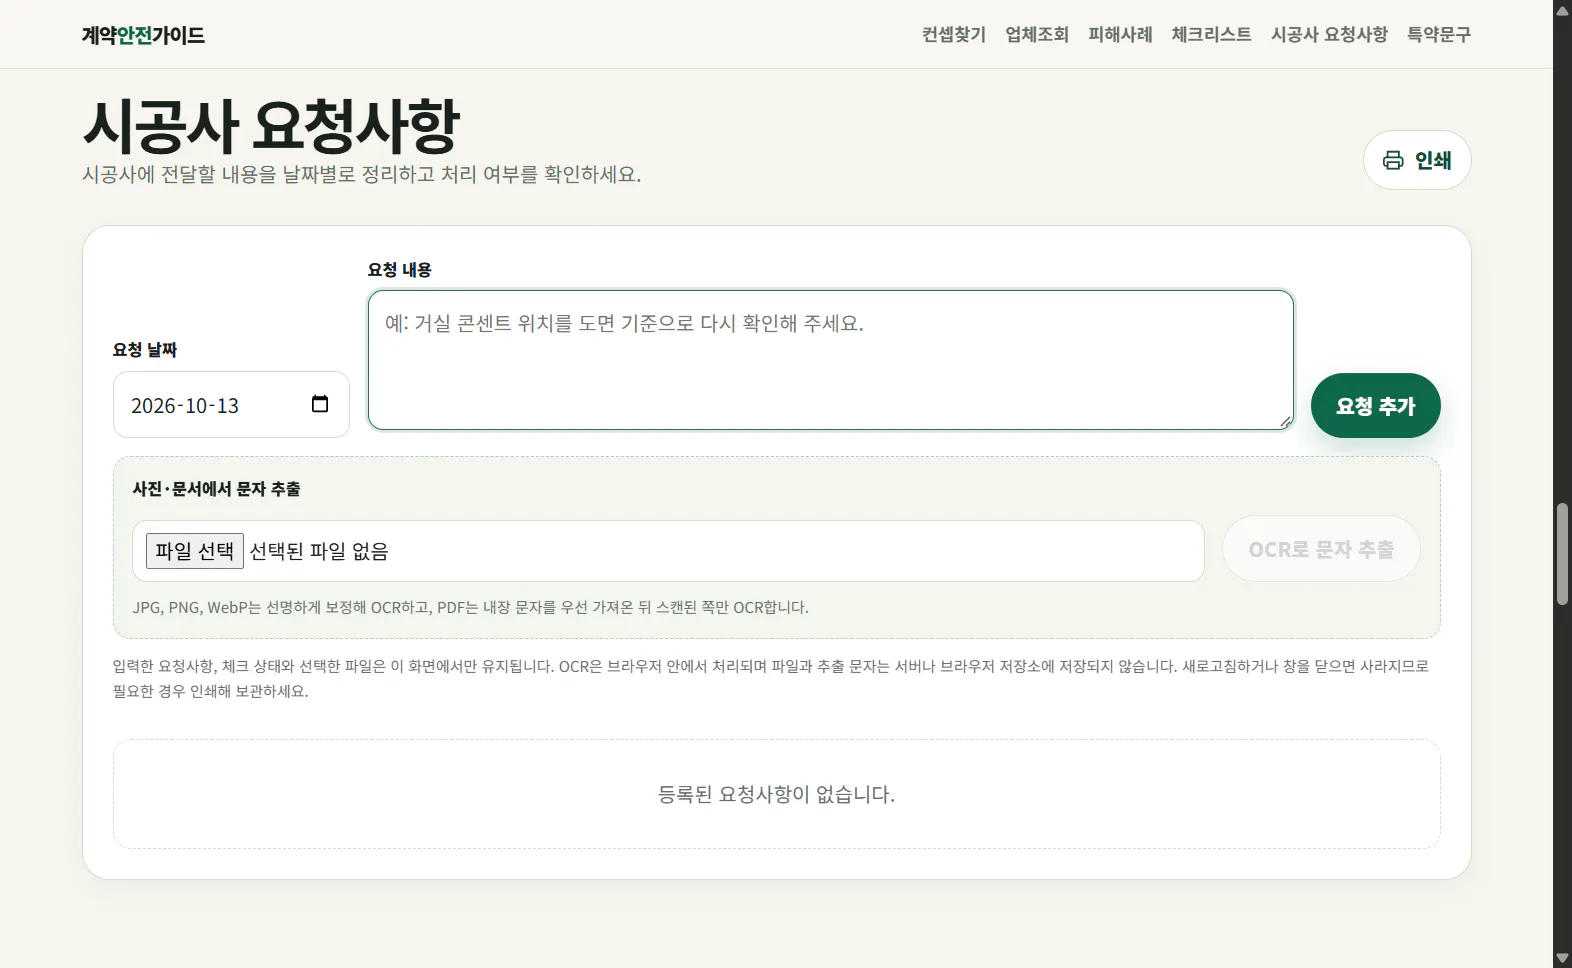Viewport: 1572px width, 968px height.
Task: Open the 특약문구 nav link
Action: pyautogui.click(x=1439, y=35)
